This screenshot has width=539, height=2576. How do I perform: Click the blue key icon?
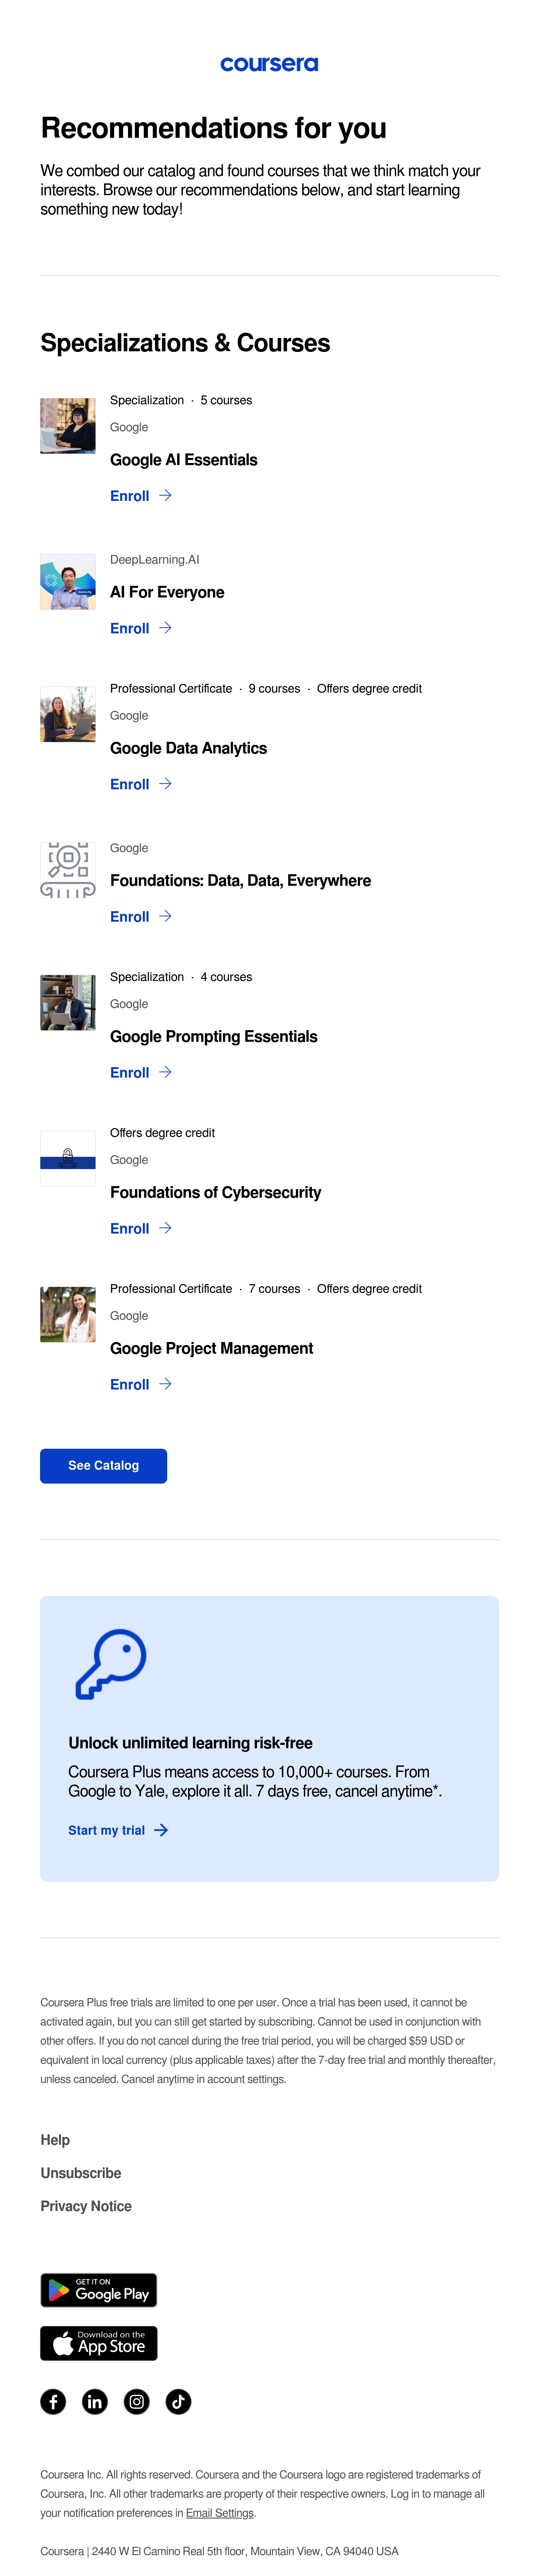tap(111, 1664)
